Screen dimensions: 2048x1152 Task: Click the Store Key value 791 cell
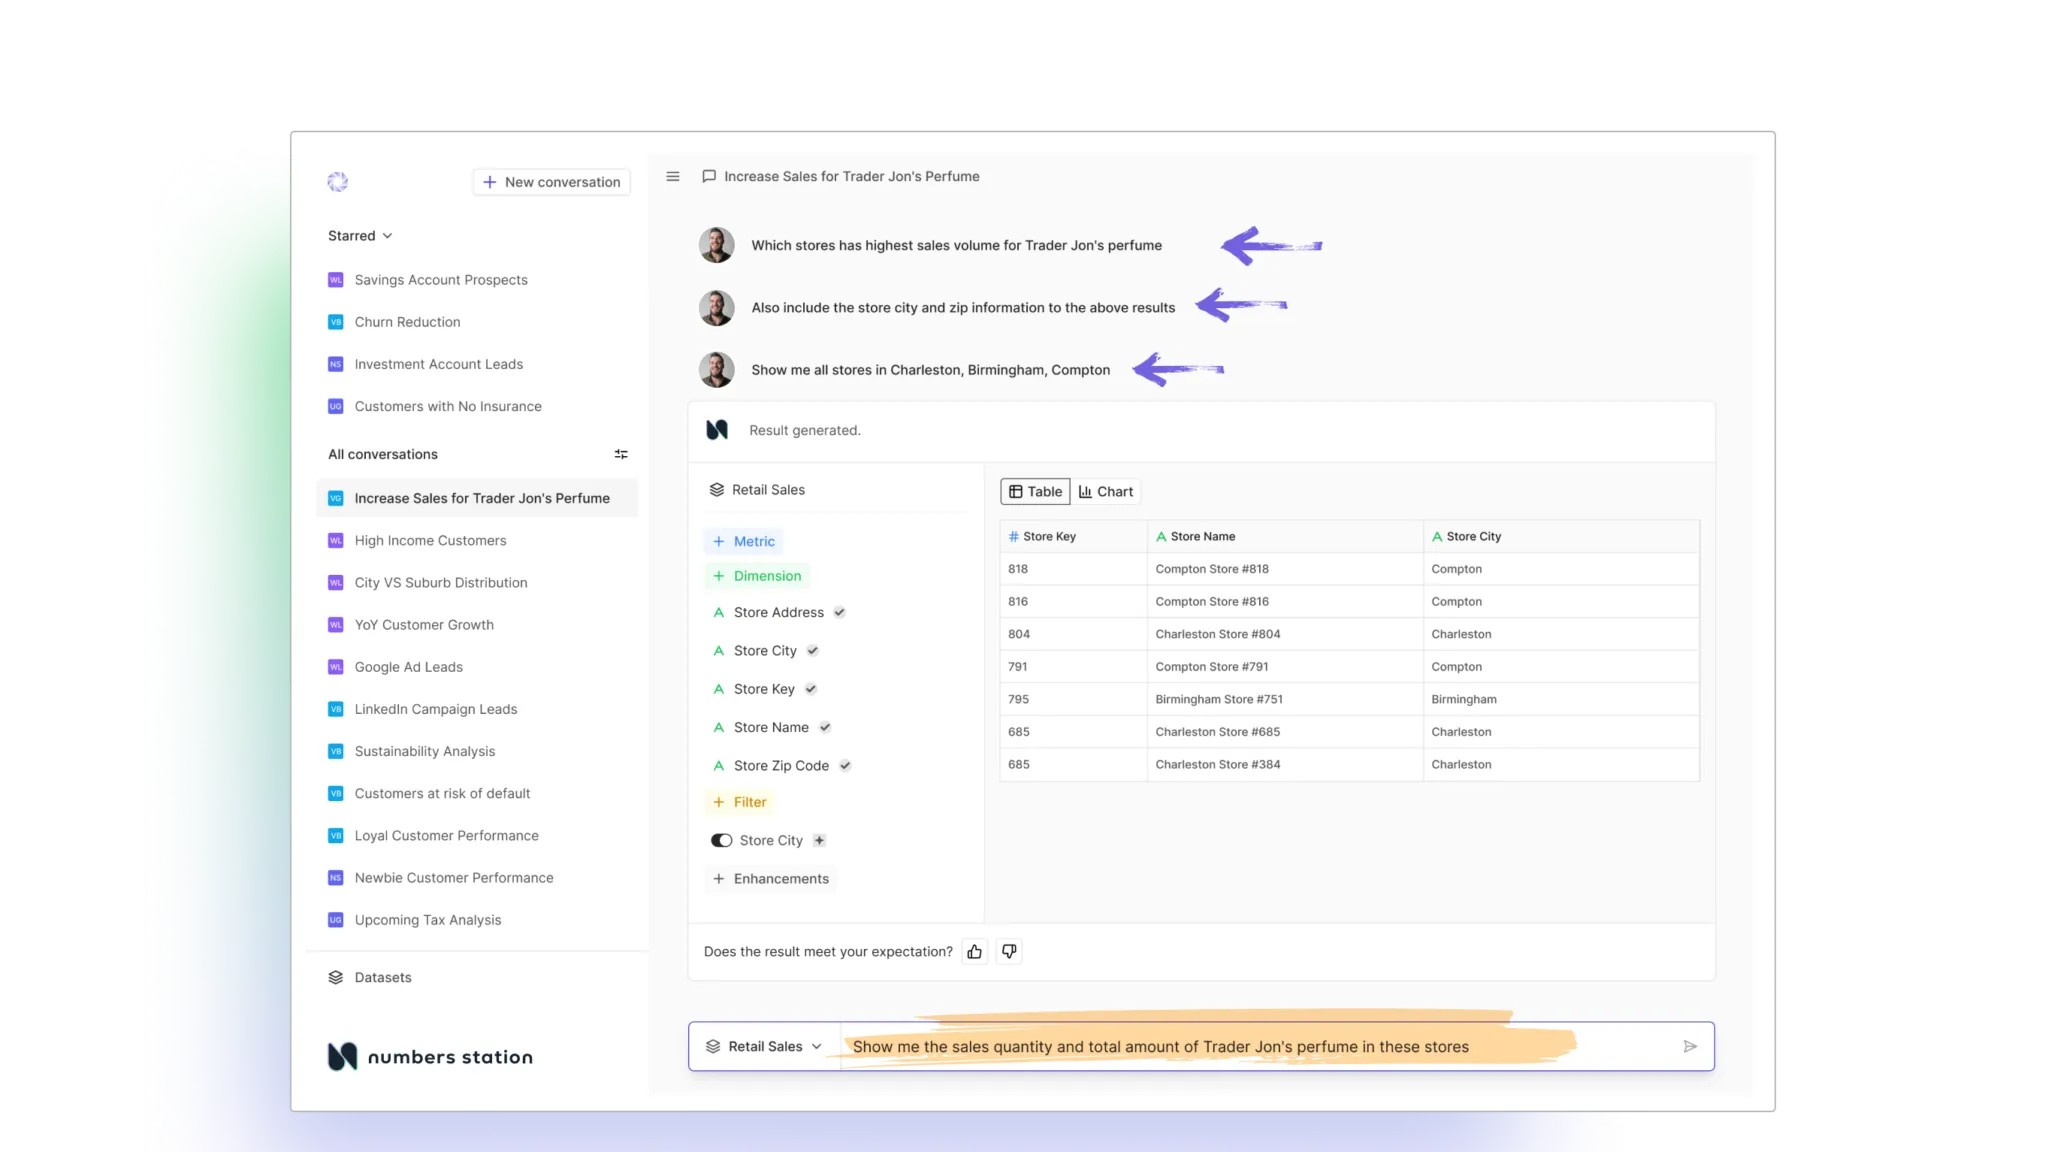[x=1074, y=666]
